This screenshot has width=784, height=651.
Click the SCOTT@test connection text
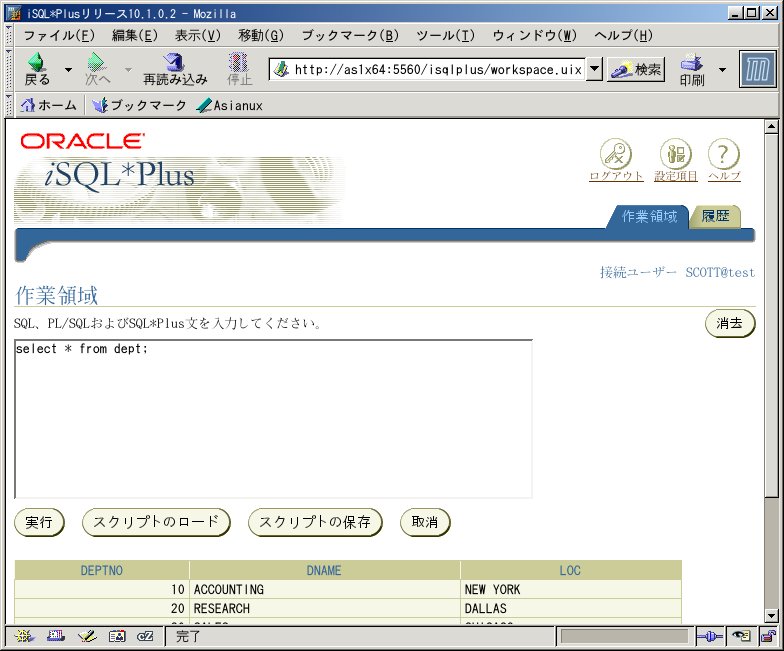pyautogui.click(x=720, y=272)
